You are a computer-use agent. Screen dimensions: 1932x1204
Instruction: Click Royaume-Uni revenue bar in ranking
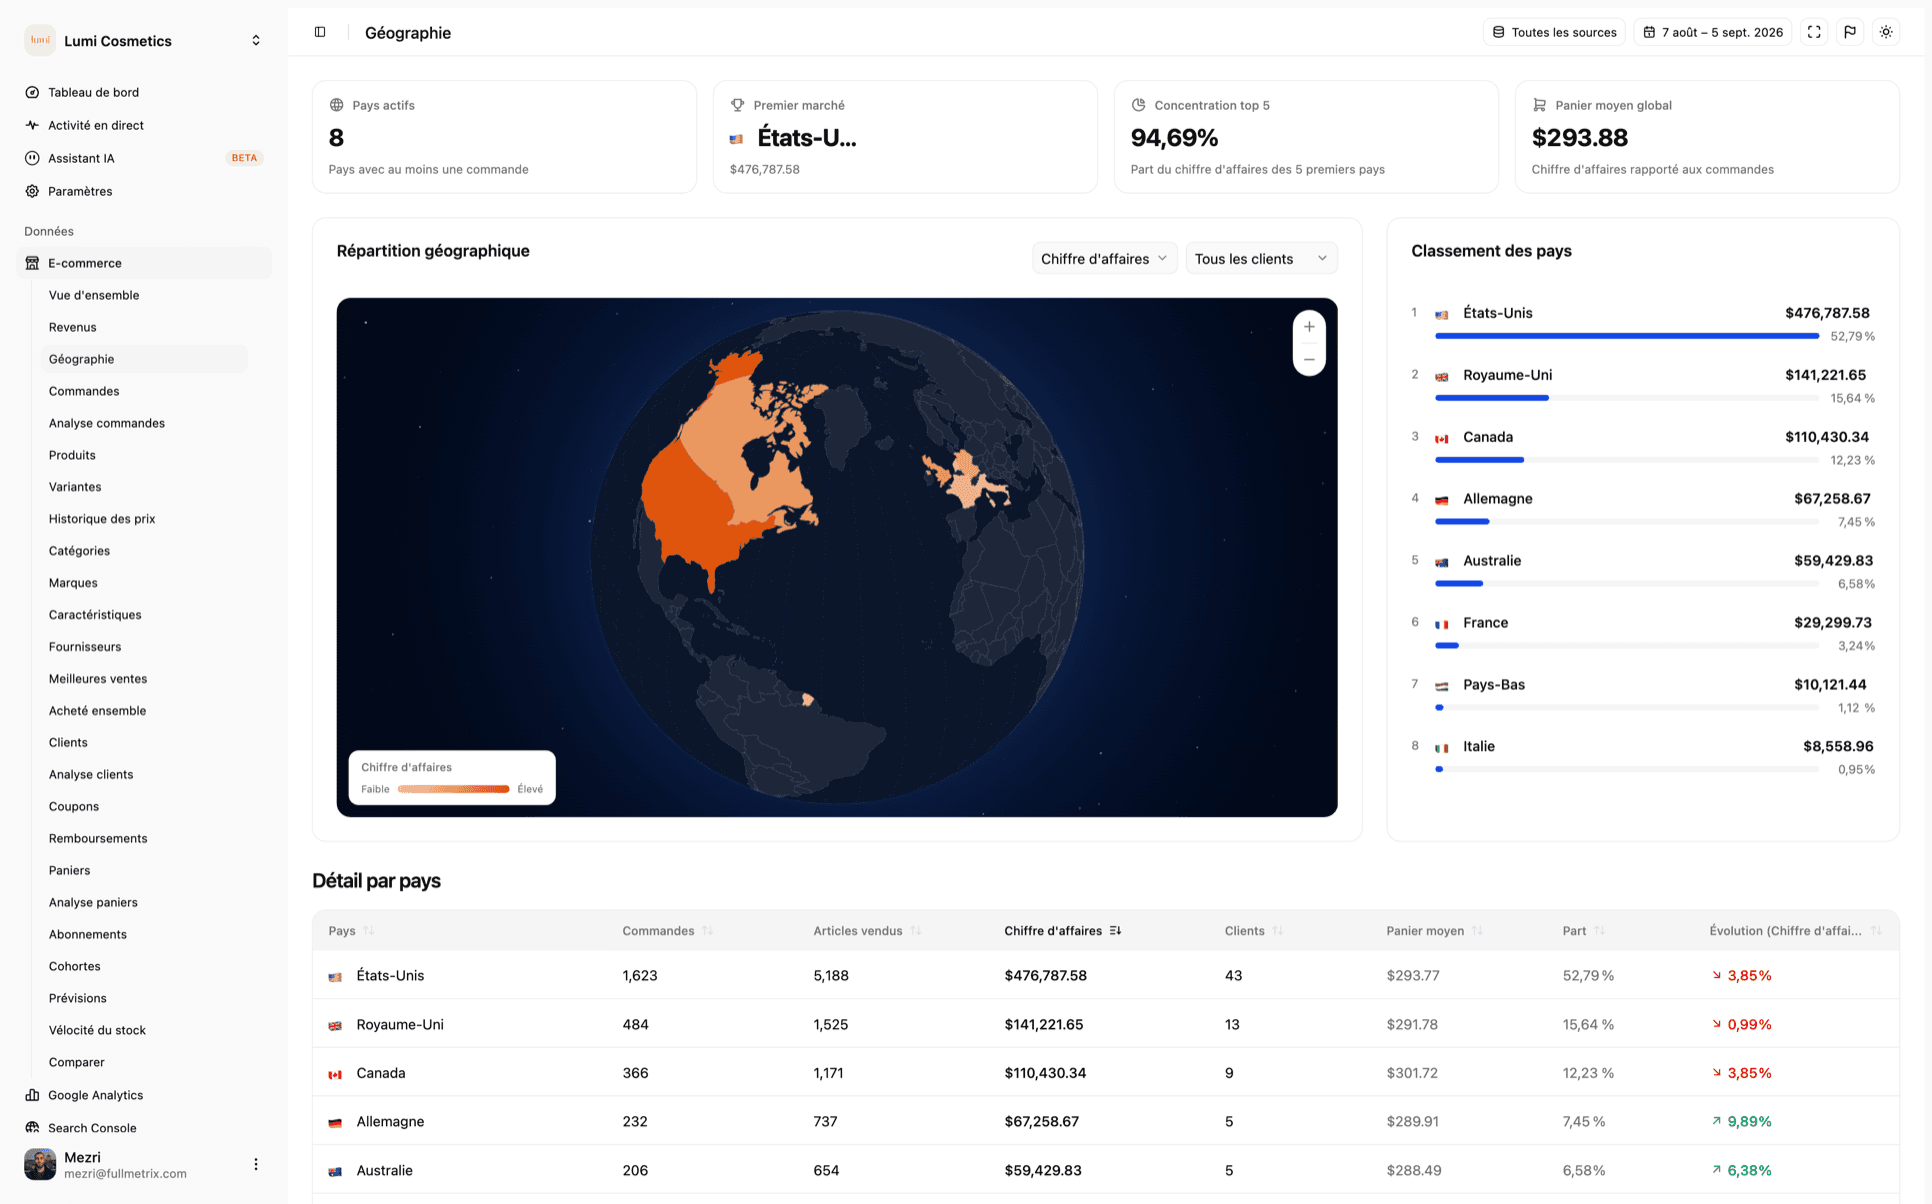(1492, 398)
